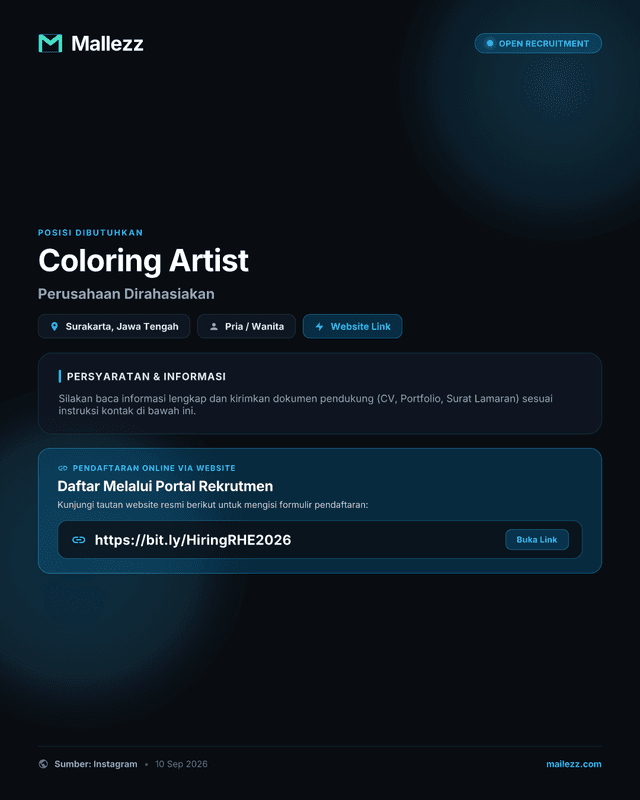Select the Surakarta, Jawa Tengah tag

click(114, 327)
